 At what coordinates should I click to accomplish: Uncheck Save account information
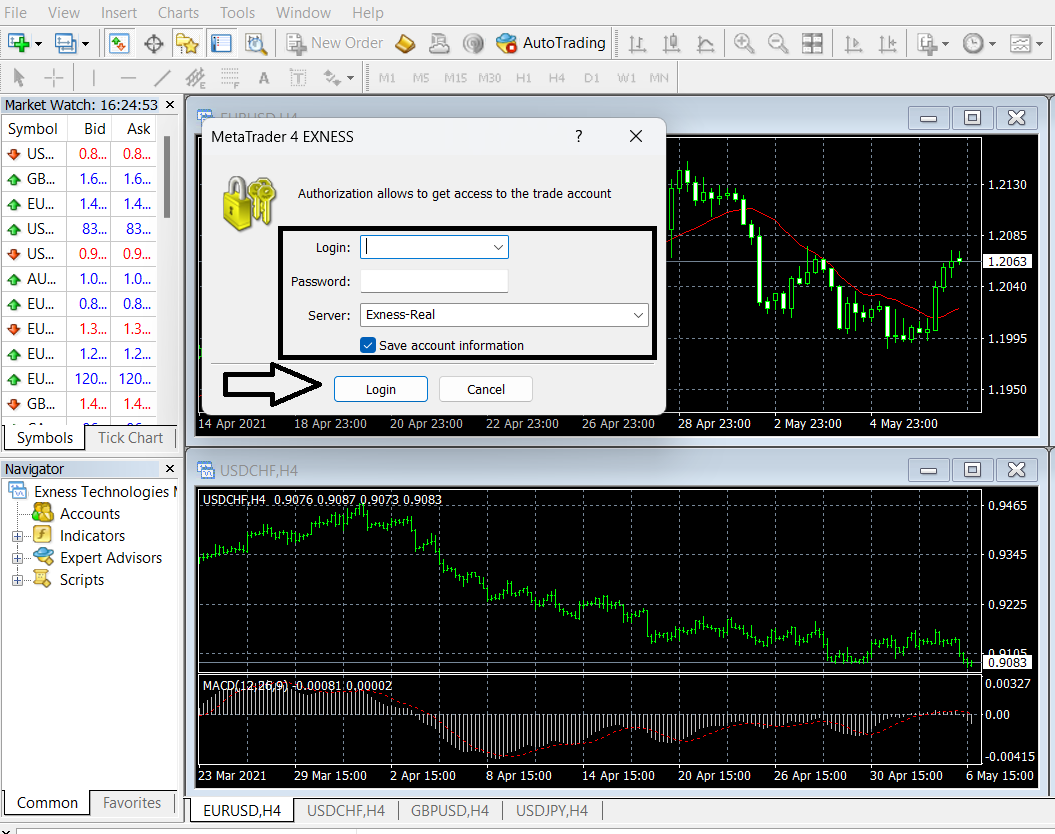(368, 345)
